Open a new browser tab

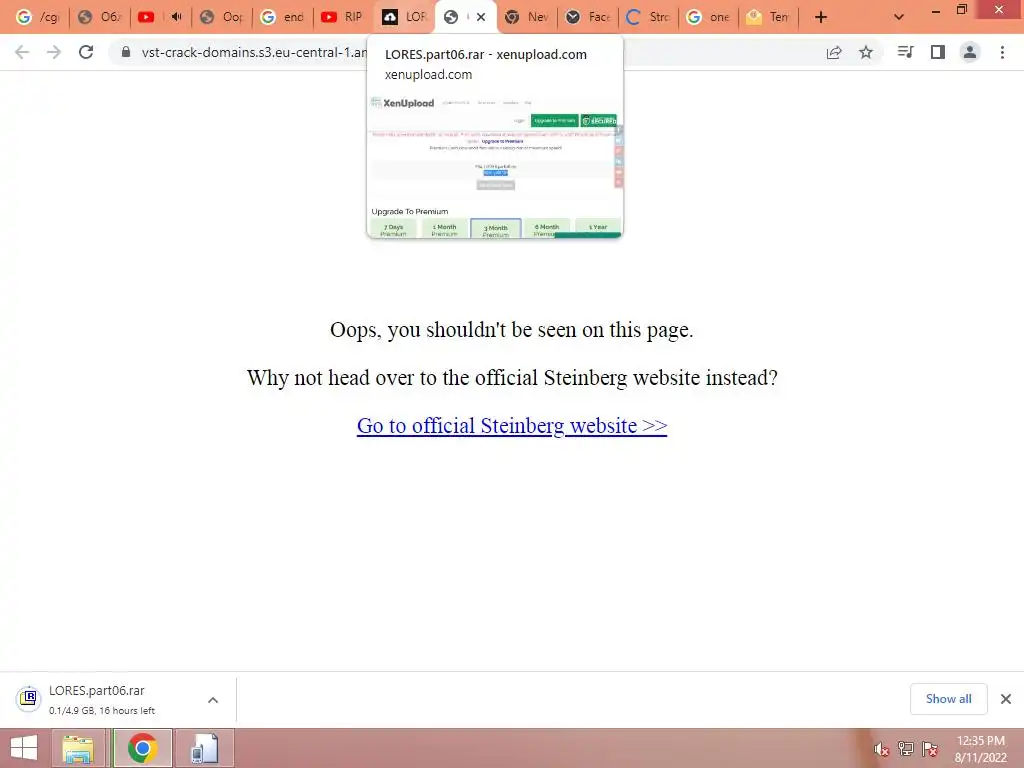point(821,17)
